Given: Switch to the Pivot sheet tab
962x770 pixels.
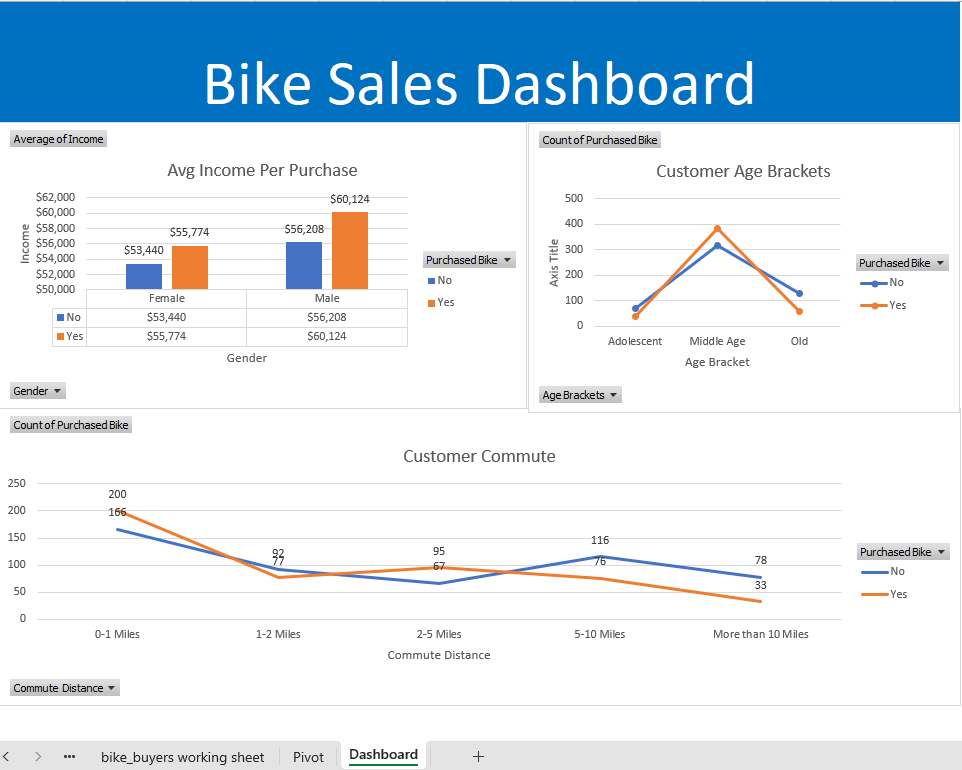Looking at the screenshot, I should click(308, 757).
